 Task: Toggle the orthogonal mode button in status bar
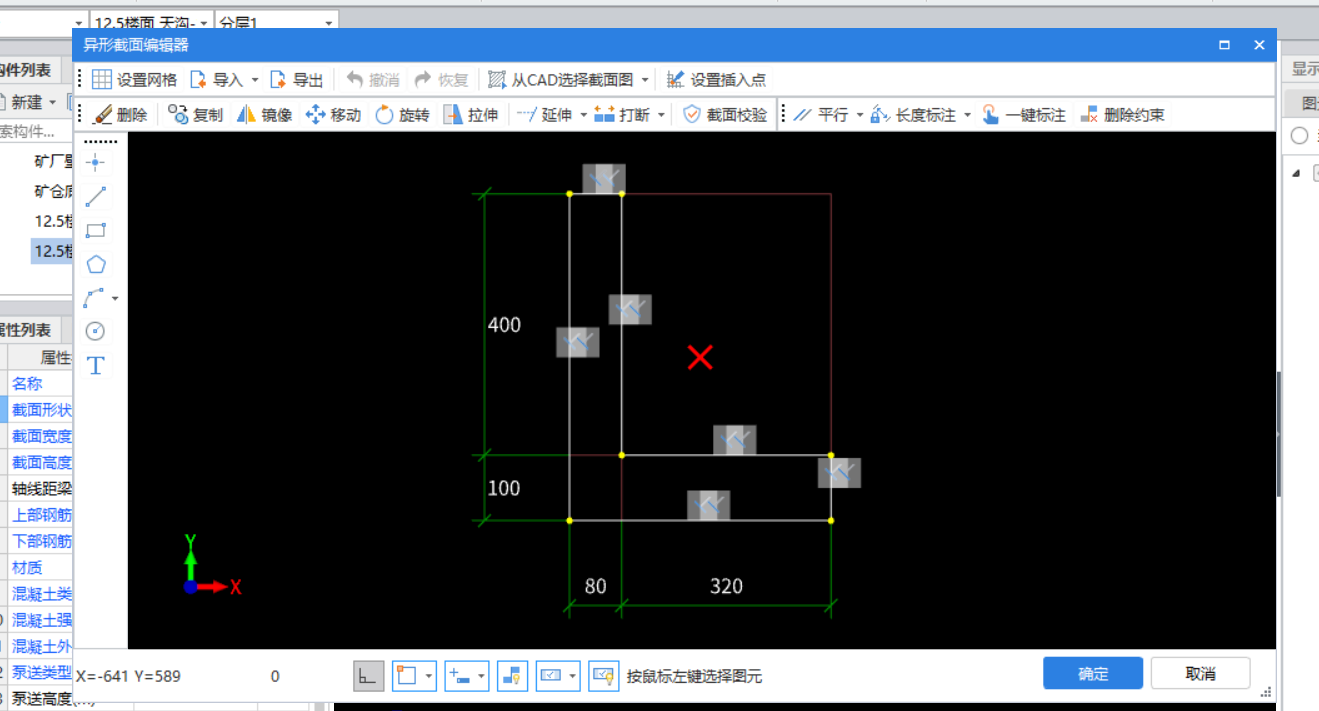click(x=368, y=676)
